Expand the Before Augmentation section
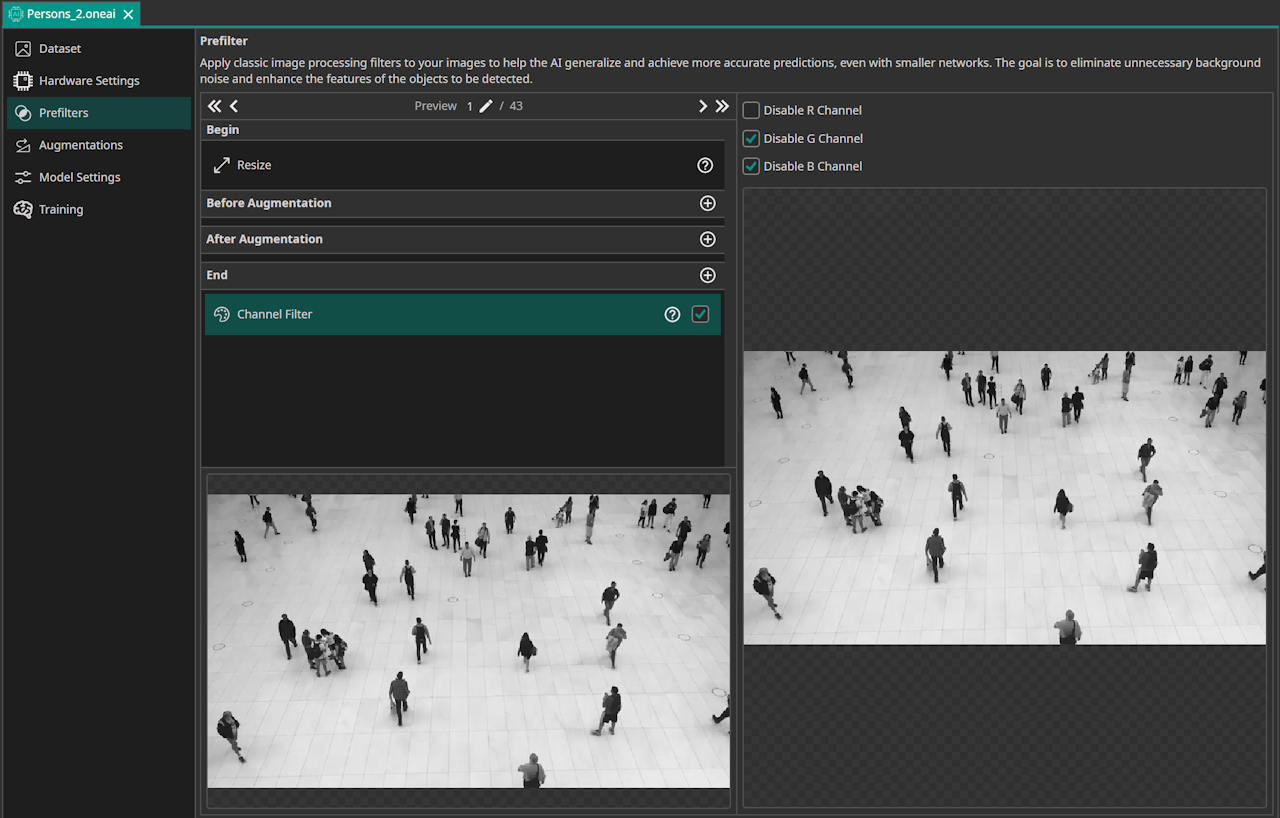The width and height of the screenshot is (1280, 818). pyautogui.click(x=707, y=203)
